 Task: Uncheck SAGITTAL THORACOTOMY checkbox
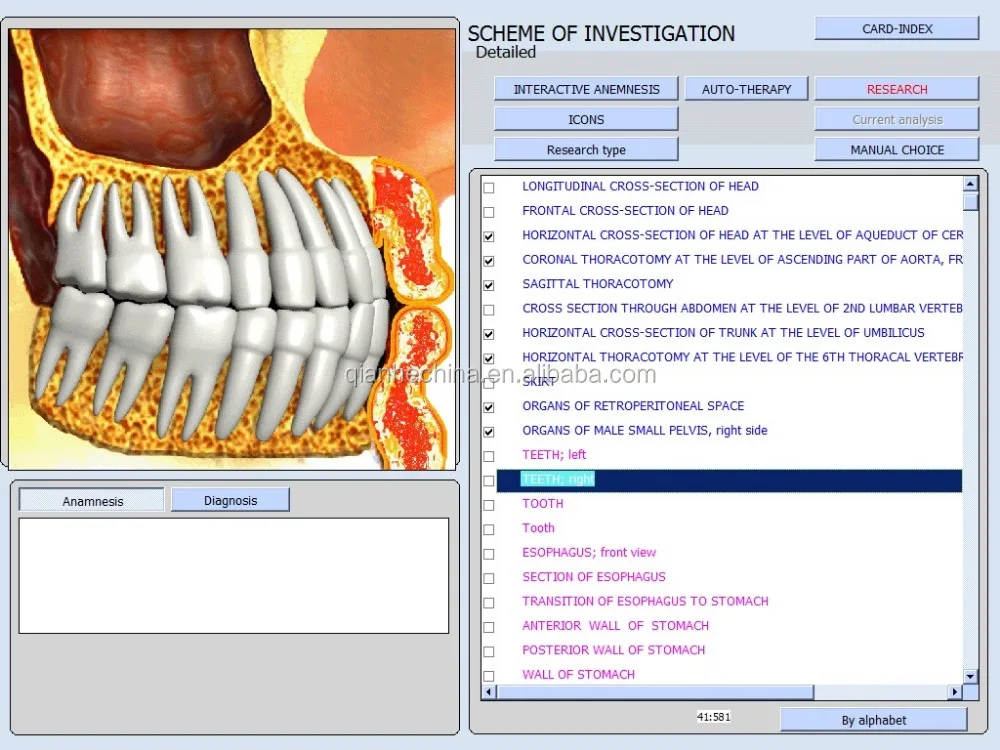click(489, 285)
